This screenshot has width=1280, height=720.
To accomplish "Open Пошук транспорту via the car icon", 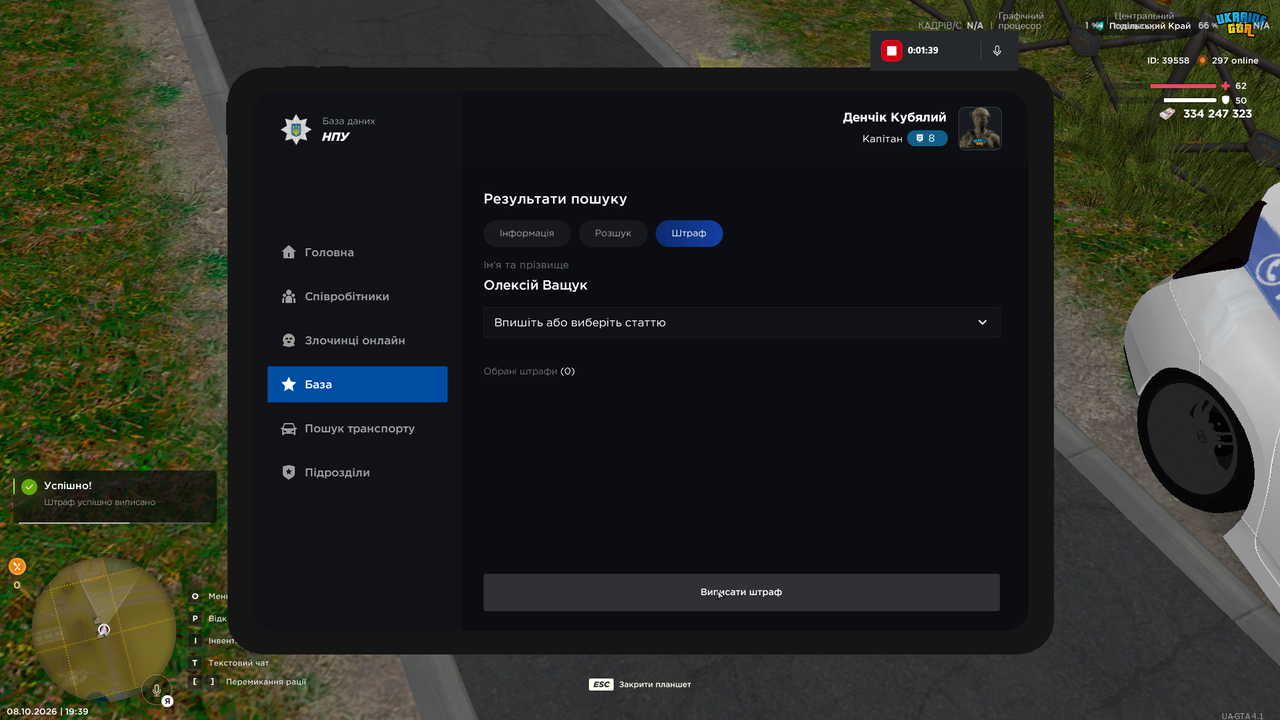I will point(289,428).
